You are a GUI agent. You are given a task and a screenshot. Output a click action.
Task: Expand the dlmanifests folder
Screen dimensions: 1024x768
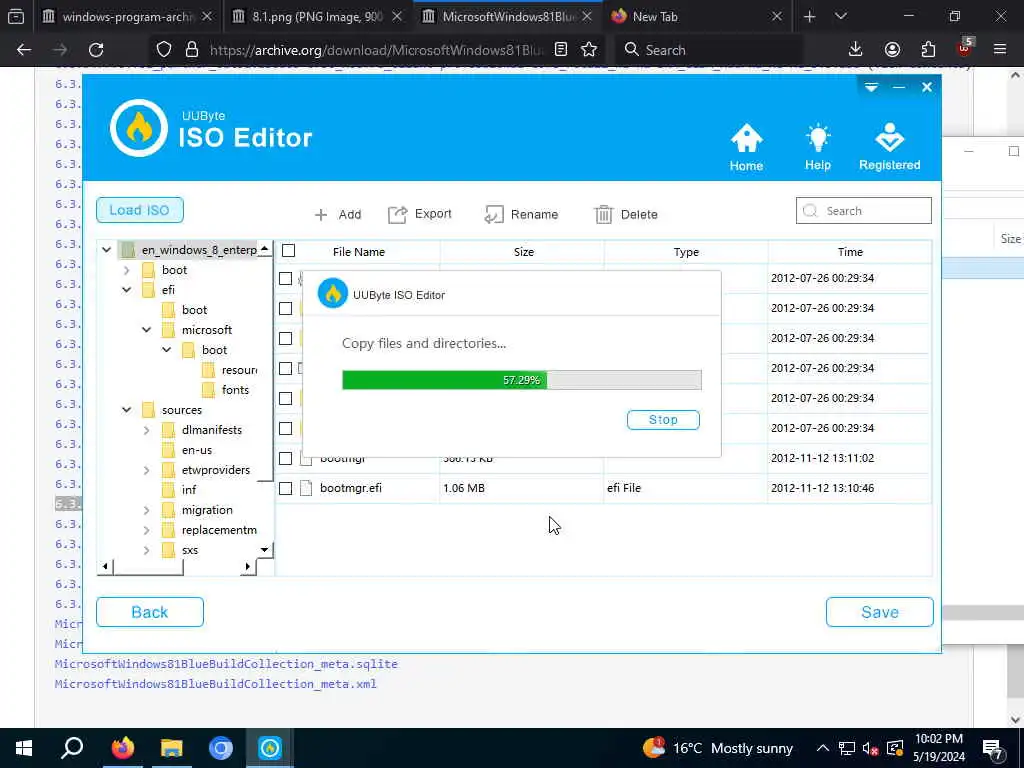(147, 430)
